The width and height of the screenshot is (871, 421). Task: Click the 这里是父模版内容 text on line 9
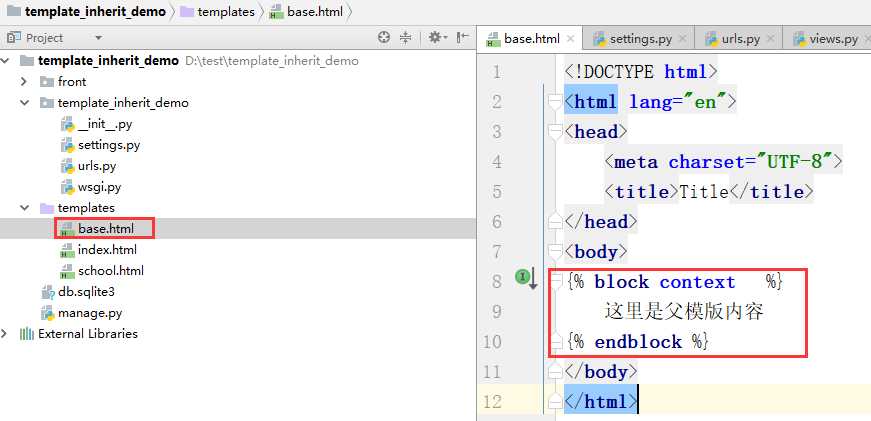click(x=684, y=312)
